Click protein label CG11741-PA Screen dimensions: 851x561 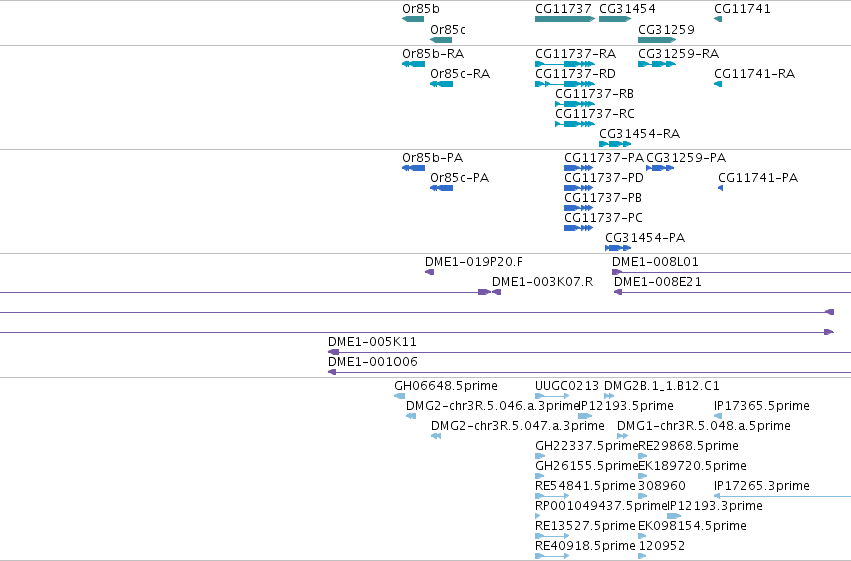tap(758, 178)
